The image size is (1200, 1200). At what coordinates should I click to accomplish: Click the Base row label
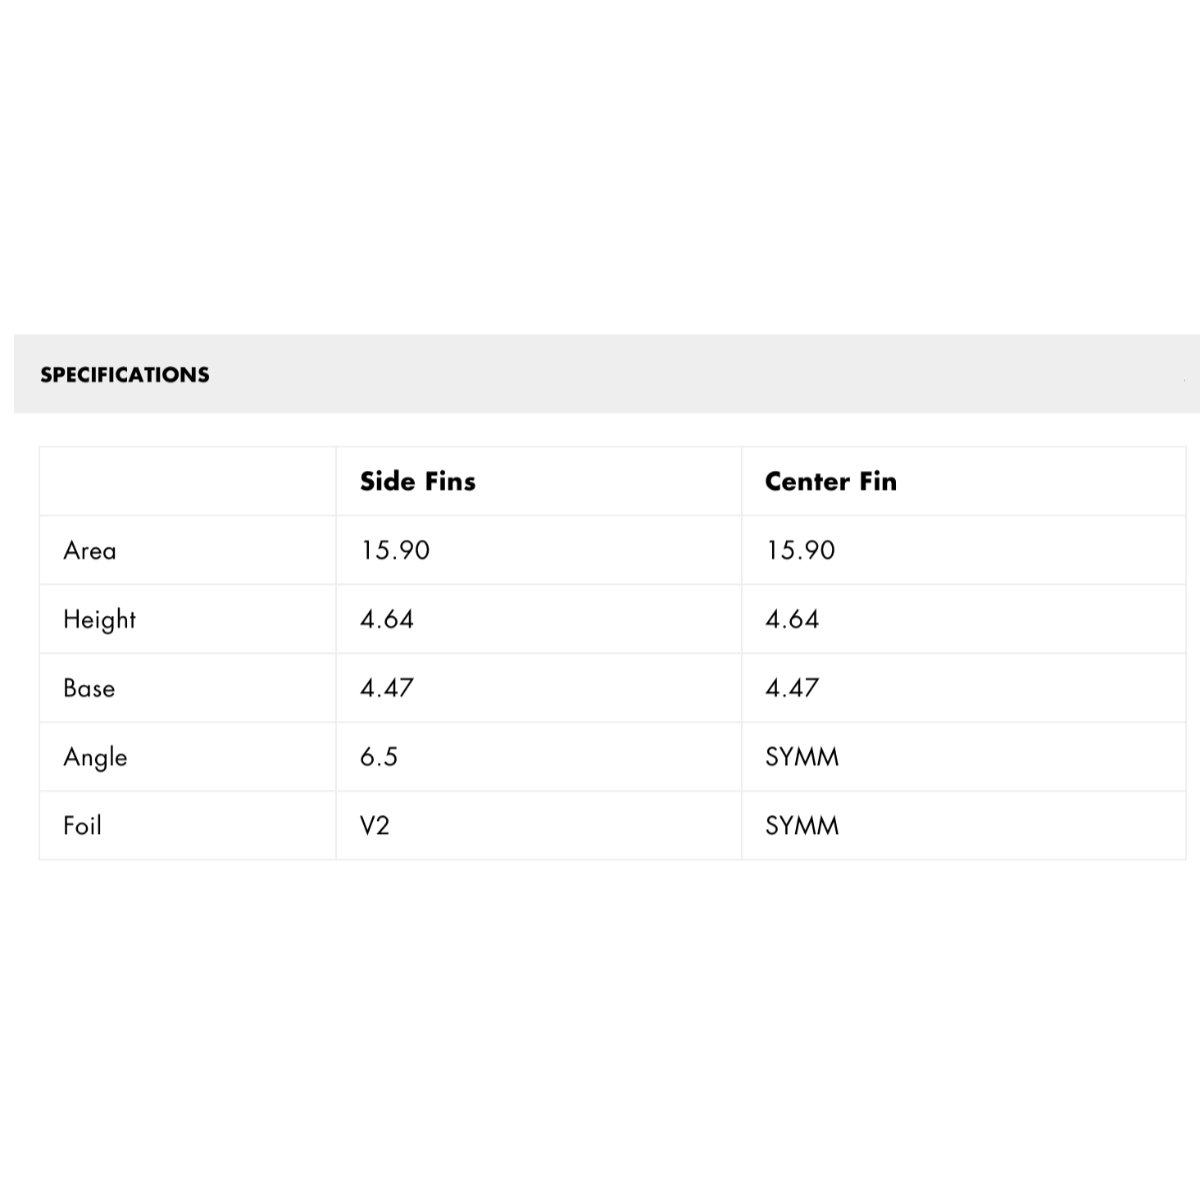89,688
